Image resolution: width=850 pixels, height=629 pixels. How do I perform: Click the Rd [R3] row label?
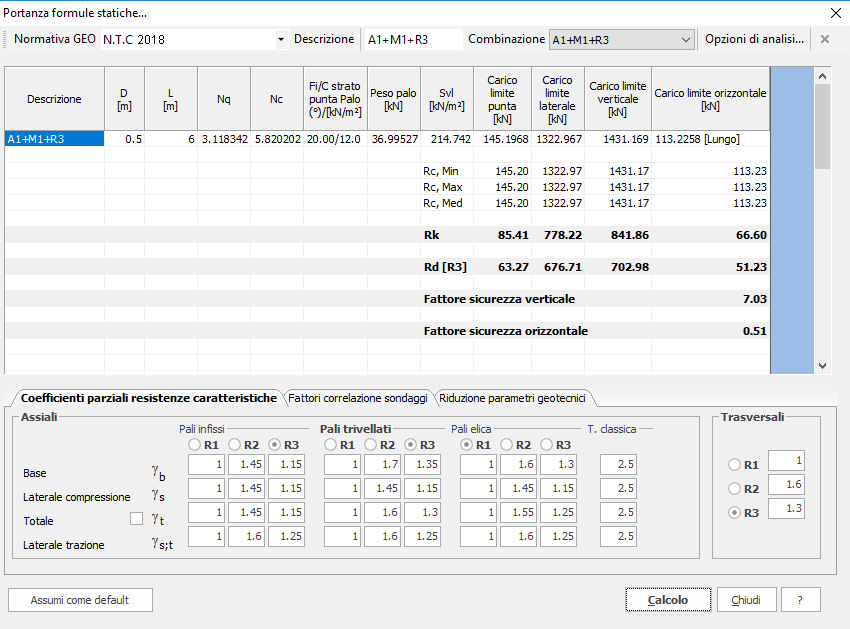pos(445,267)
